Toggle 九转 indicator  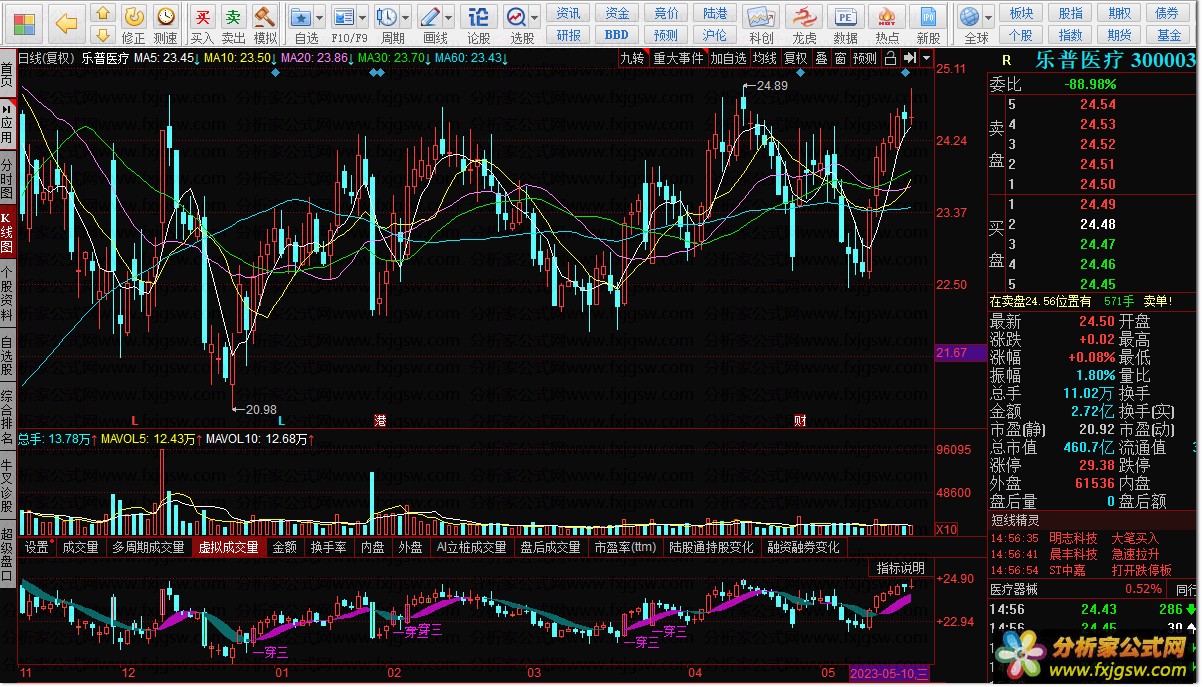[x=632, y=58]
